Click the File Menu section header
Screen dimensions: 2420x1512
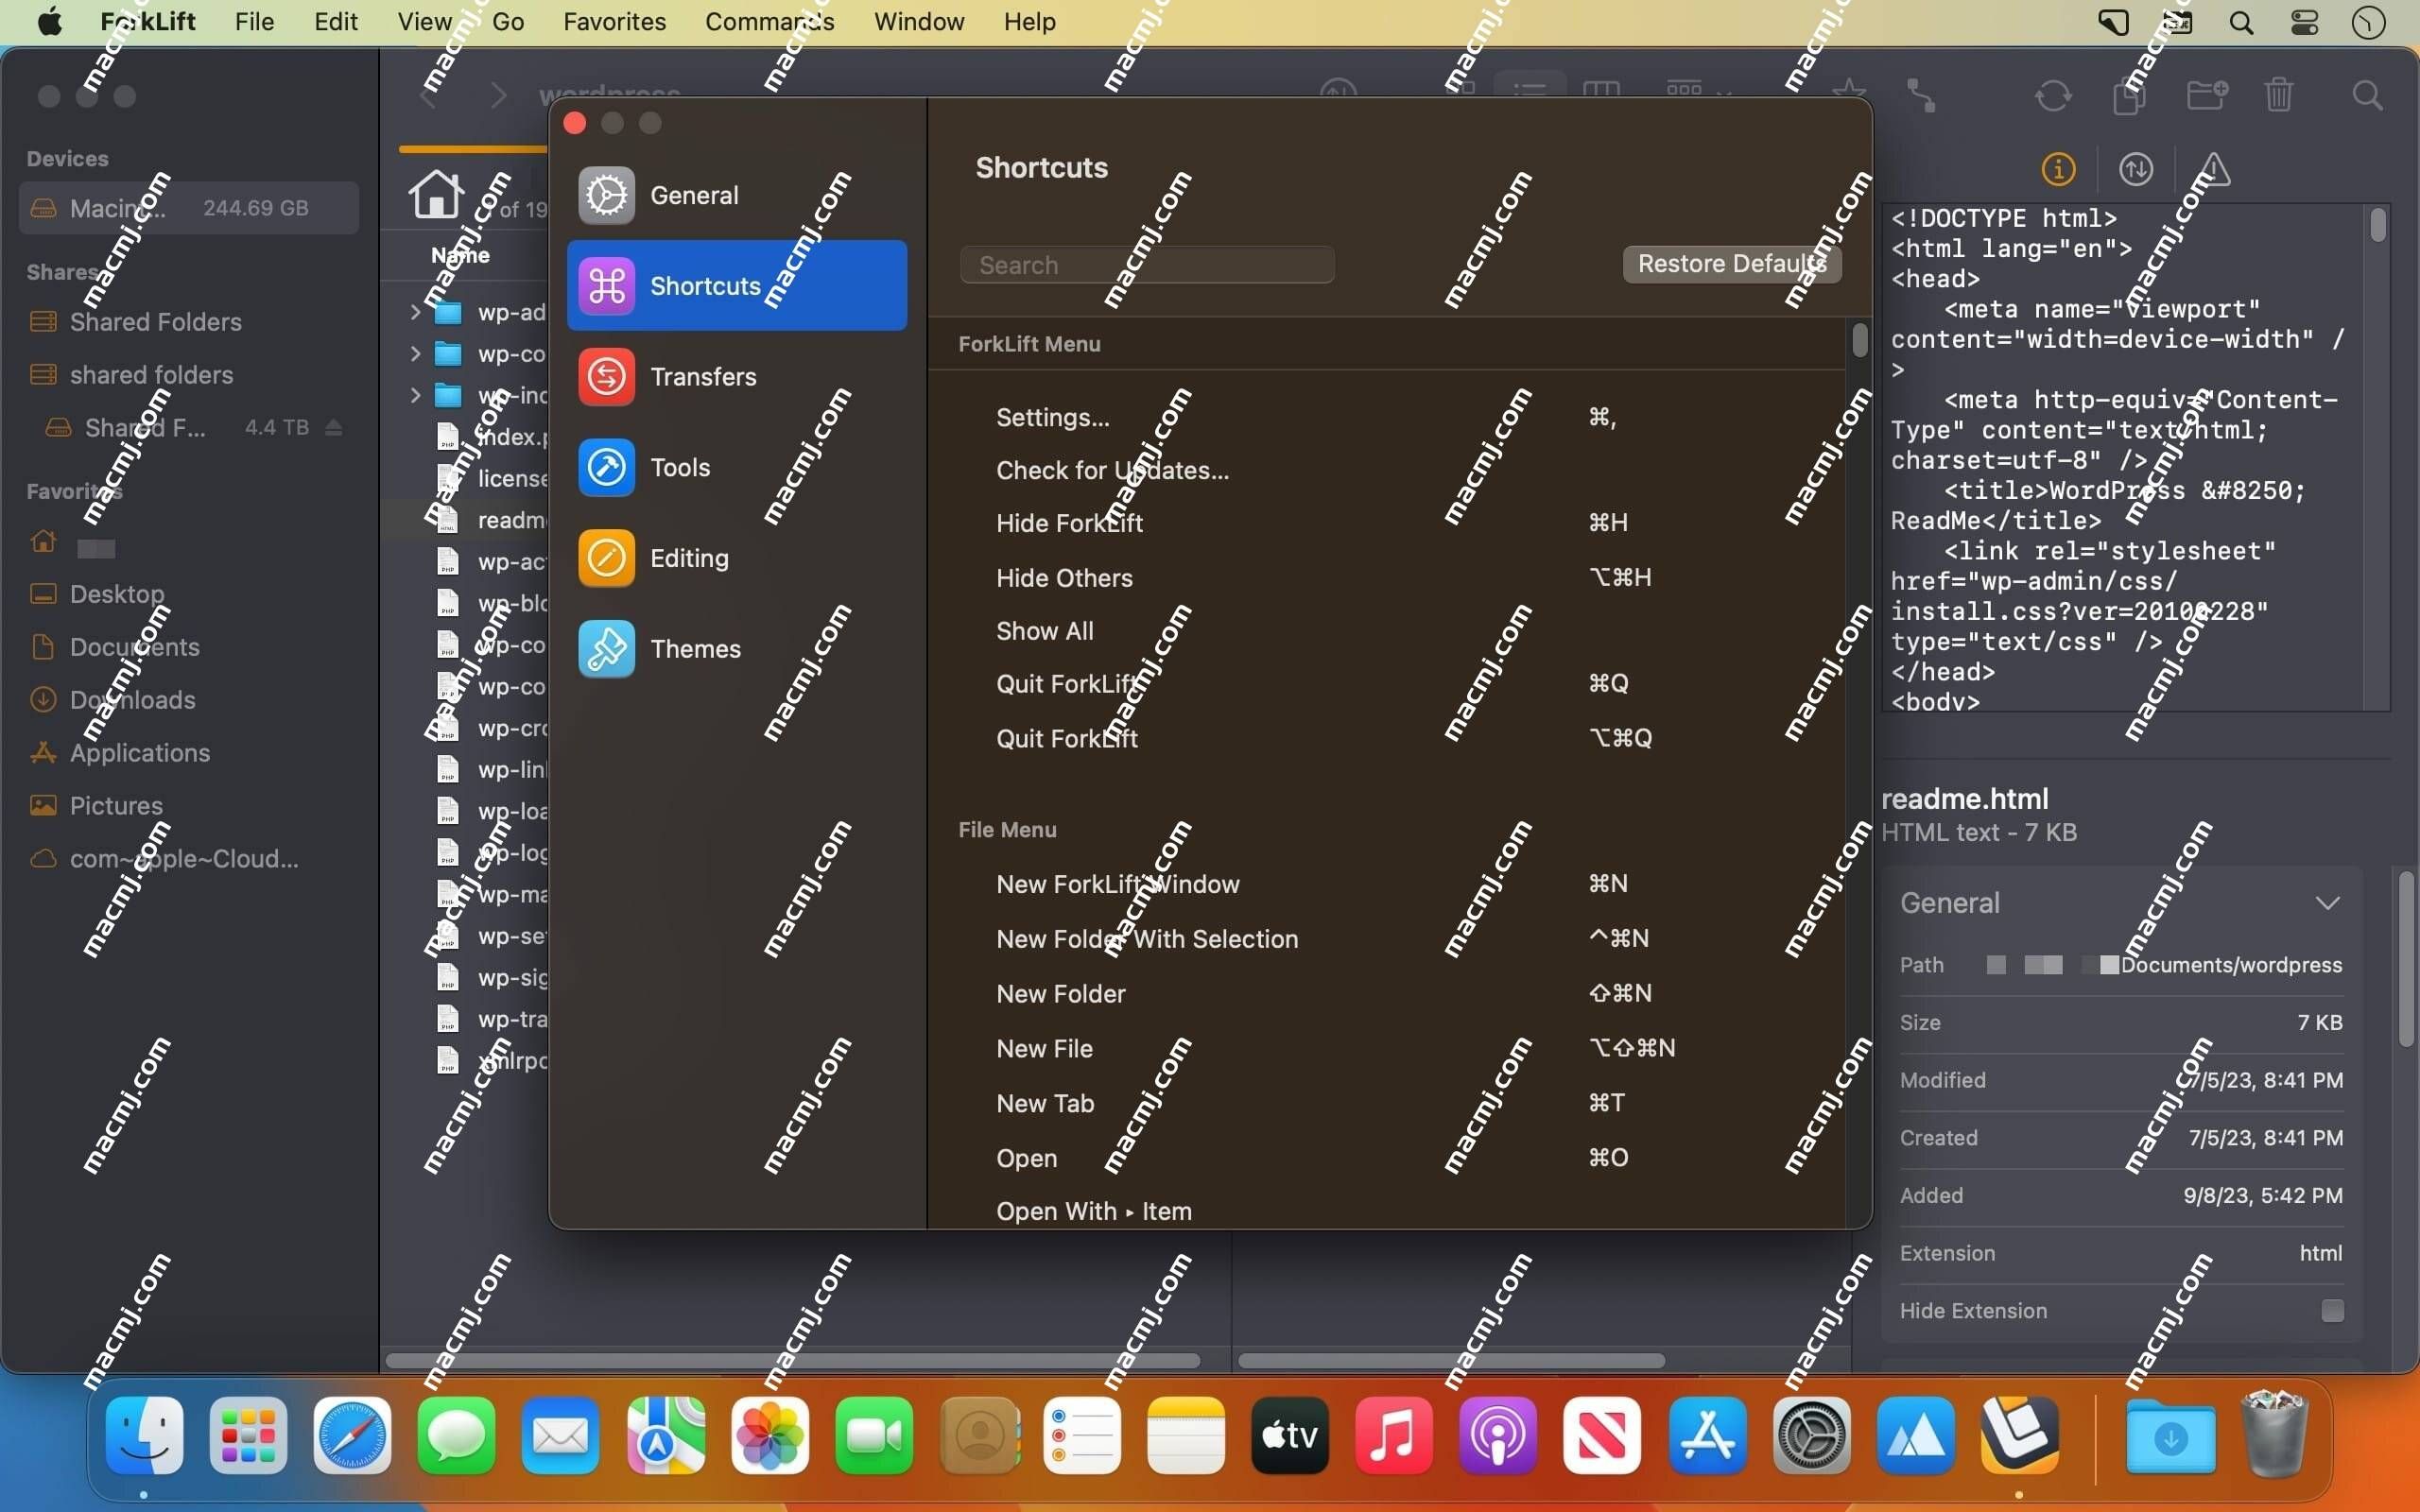click(x=1005, y=828)
